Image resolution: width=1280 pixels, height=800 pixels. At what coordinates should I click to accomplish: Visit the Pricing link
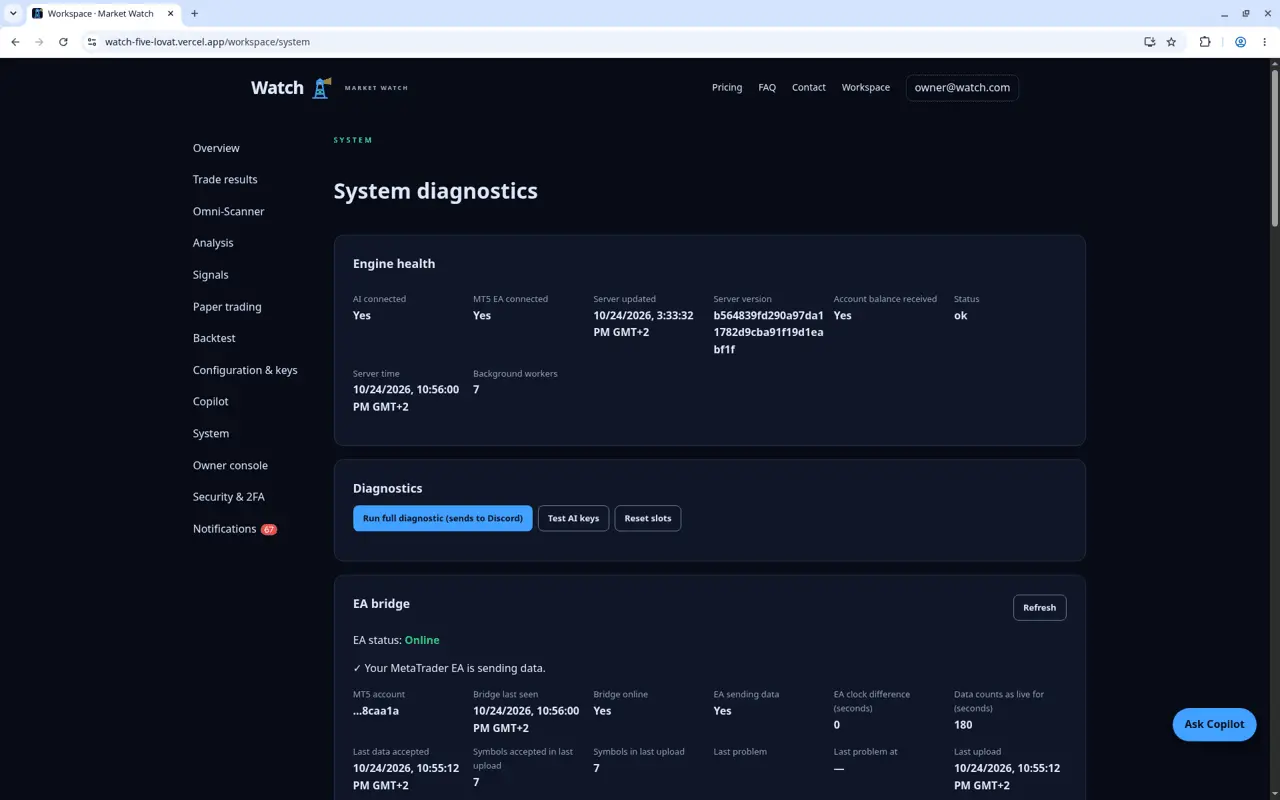tap(727, 88)
